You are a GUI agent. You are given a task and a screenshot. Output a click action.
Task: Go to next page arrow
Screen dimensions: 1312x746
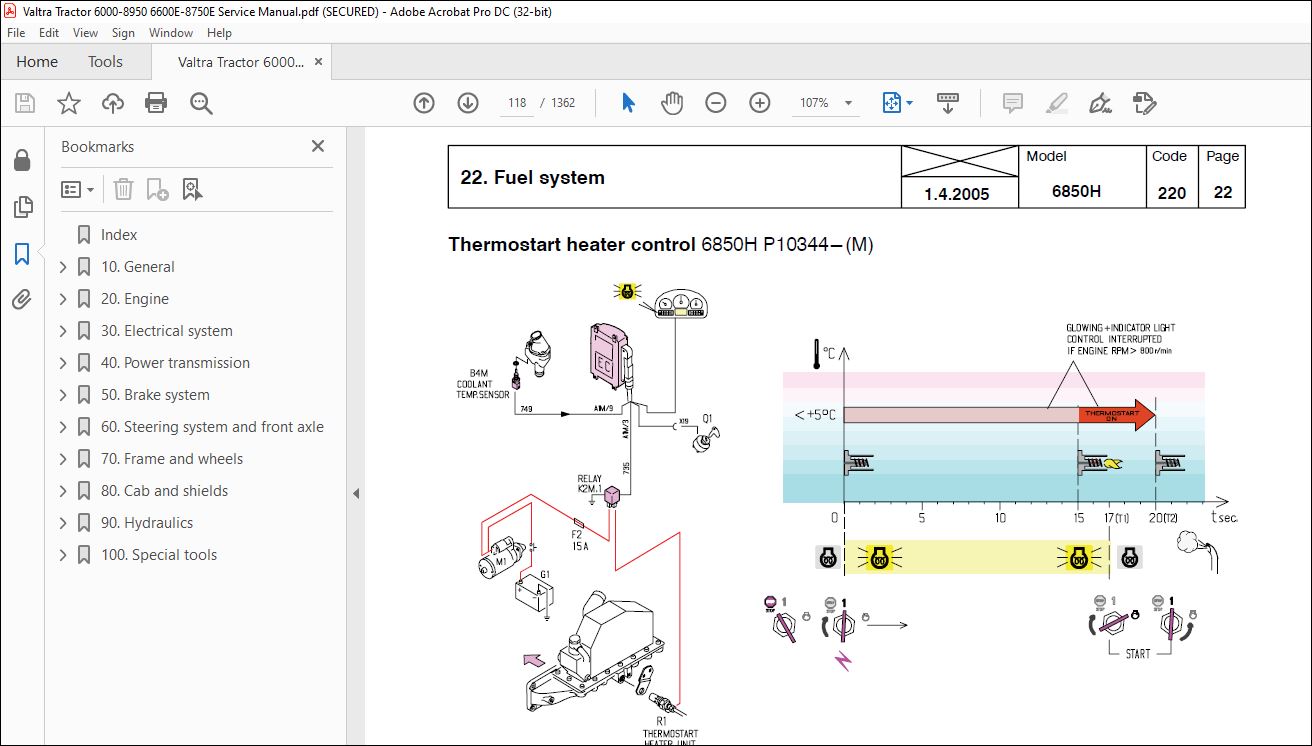point(468,103)
